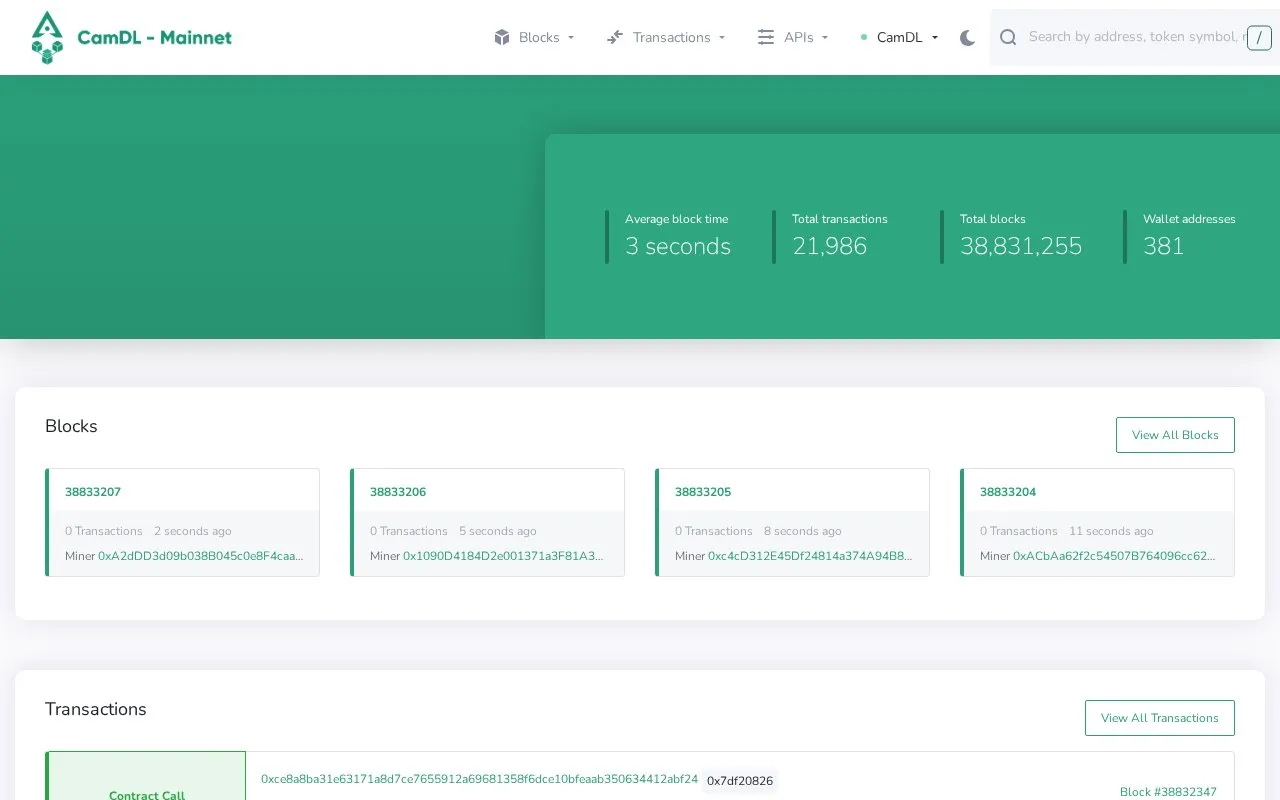Open the CamDL network menu label

click(x=900, y=37)
